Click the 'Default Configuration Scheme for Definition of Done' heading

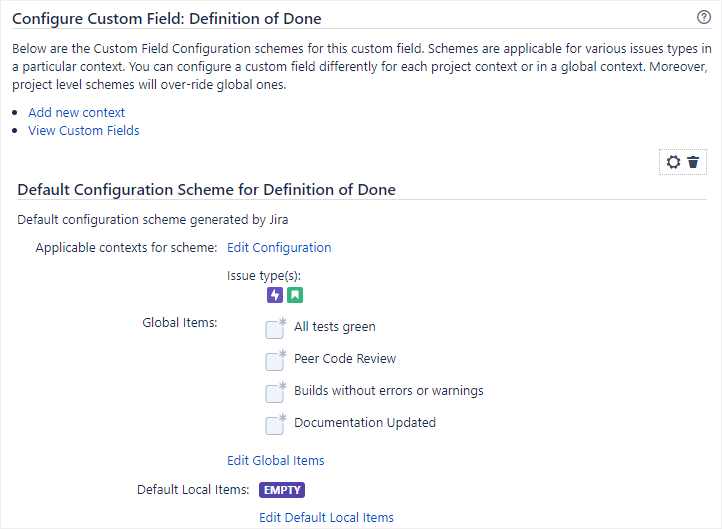coord(207,189)
